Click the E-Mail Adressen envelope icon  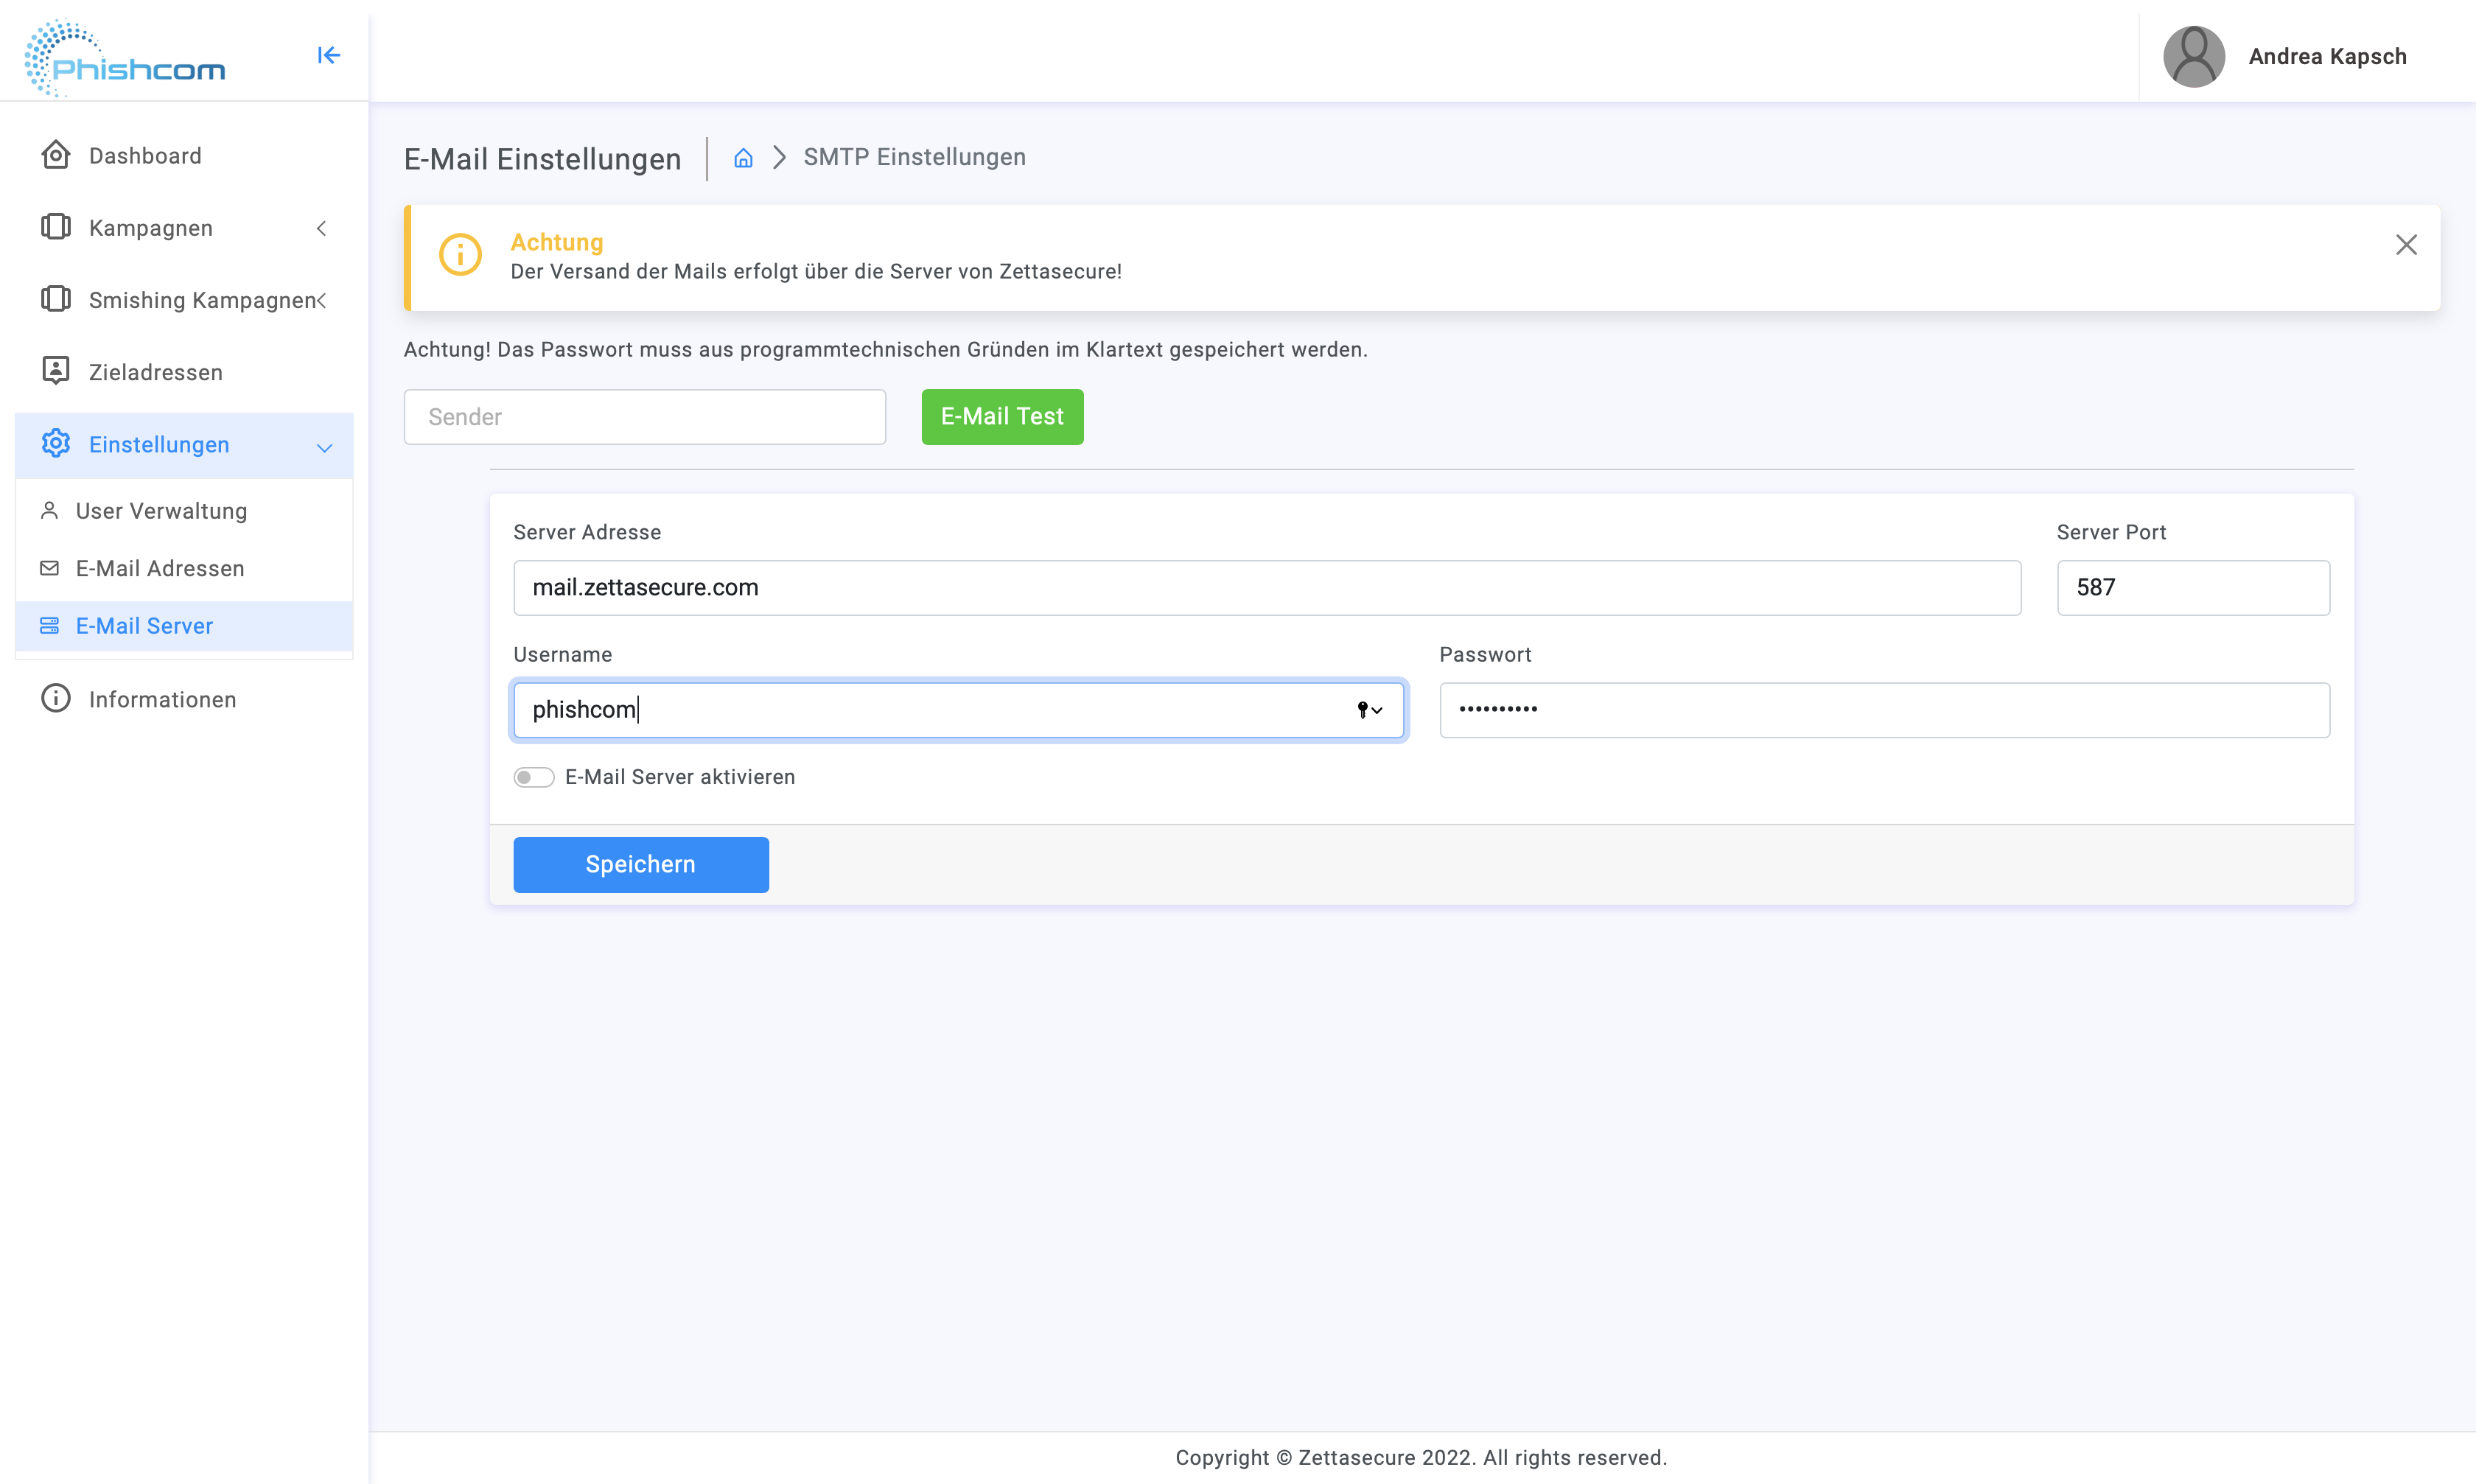click(x=49, y=568)
